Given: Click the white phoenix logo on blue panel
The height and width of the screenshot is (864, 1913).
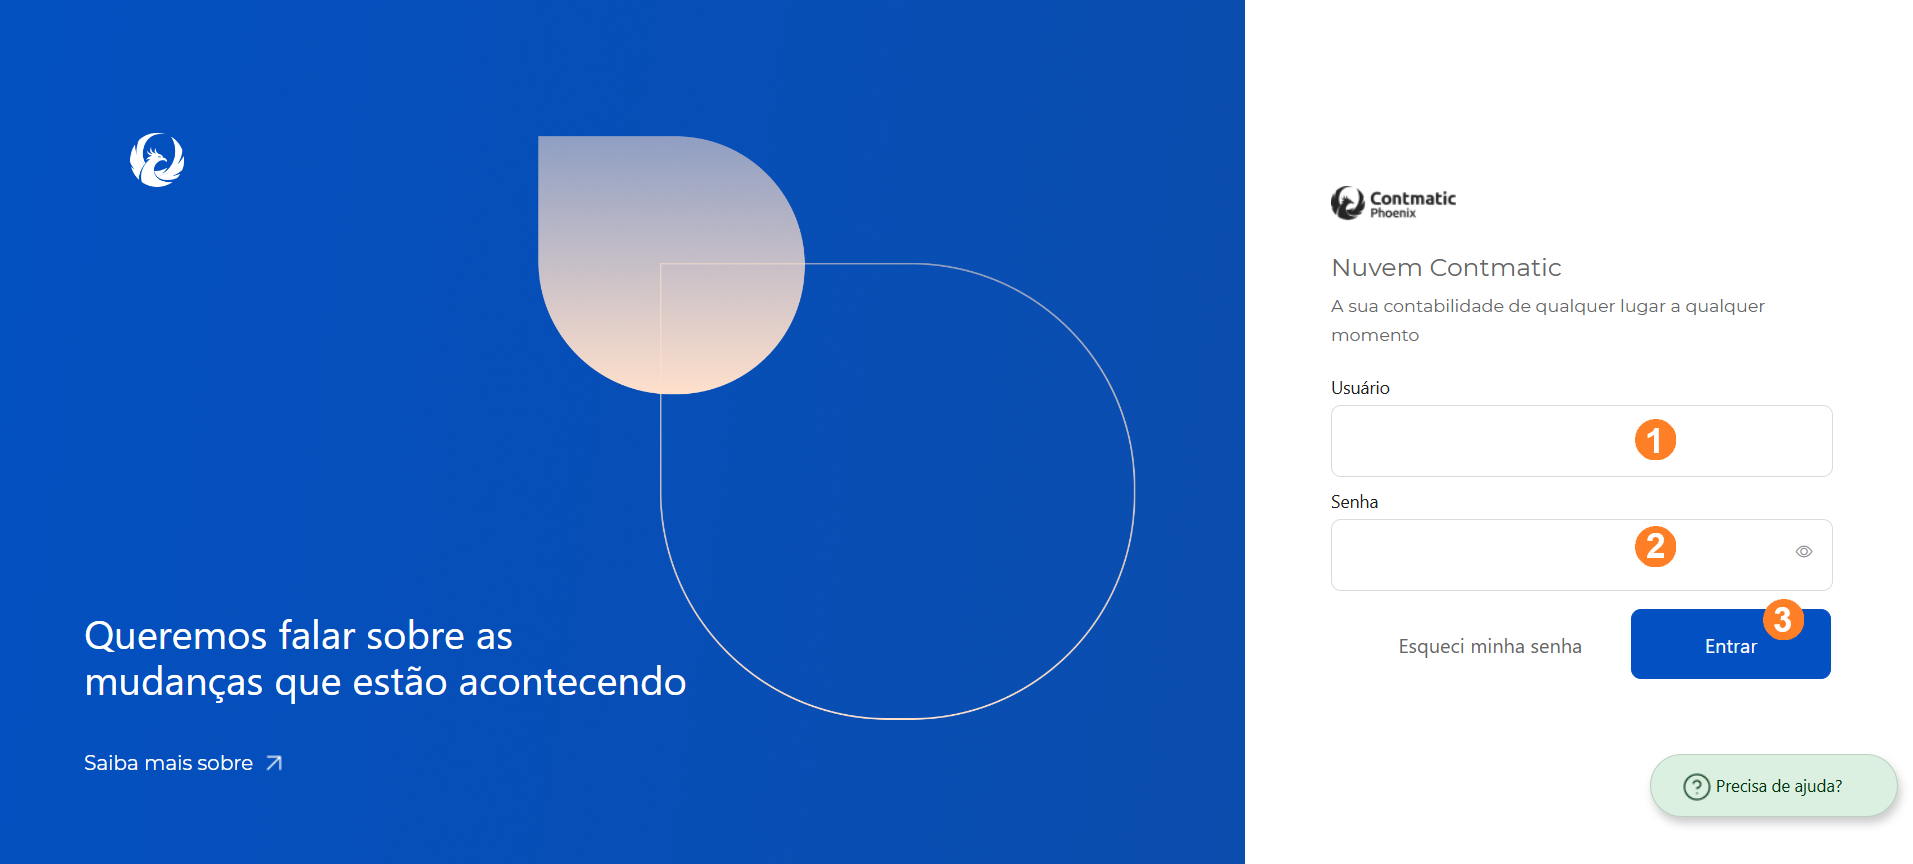Looking at the screenshot, I should [x=157, y=160].
